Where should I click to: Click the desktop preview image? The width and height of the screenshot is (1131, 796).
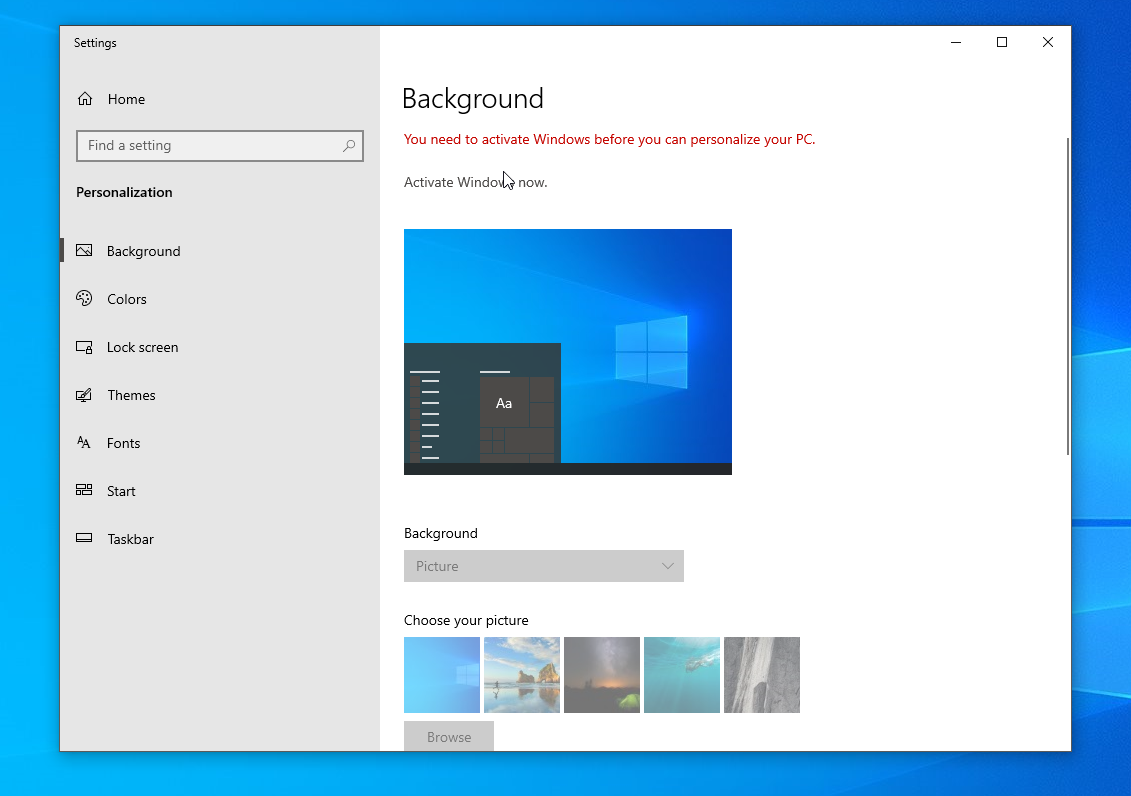pyautogui.click(x=568, y=352)
